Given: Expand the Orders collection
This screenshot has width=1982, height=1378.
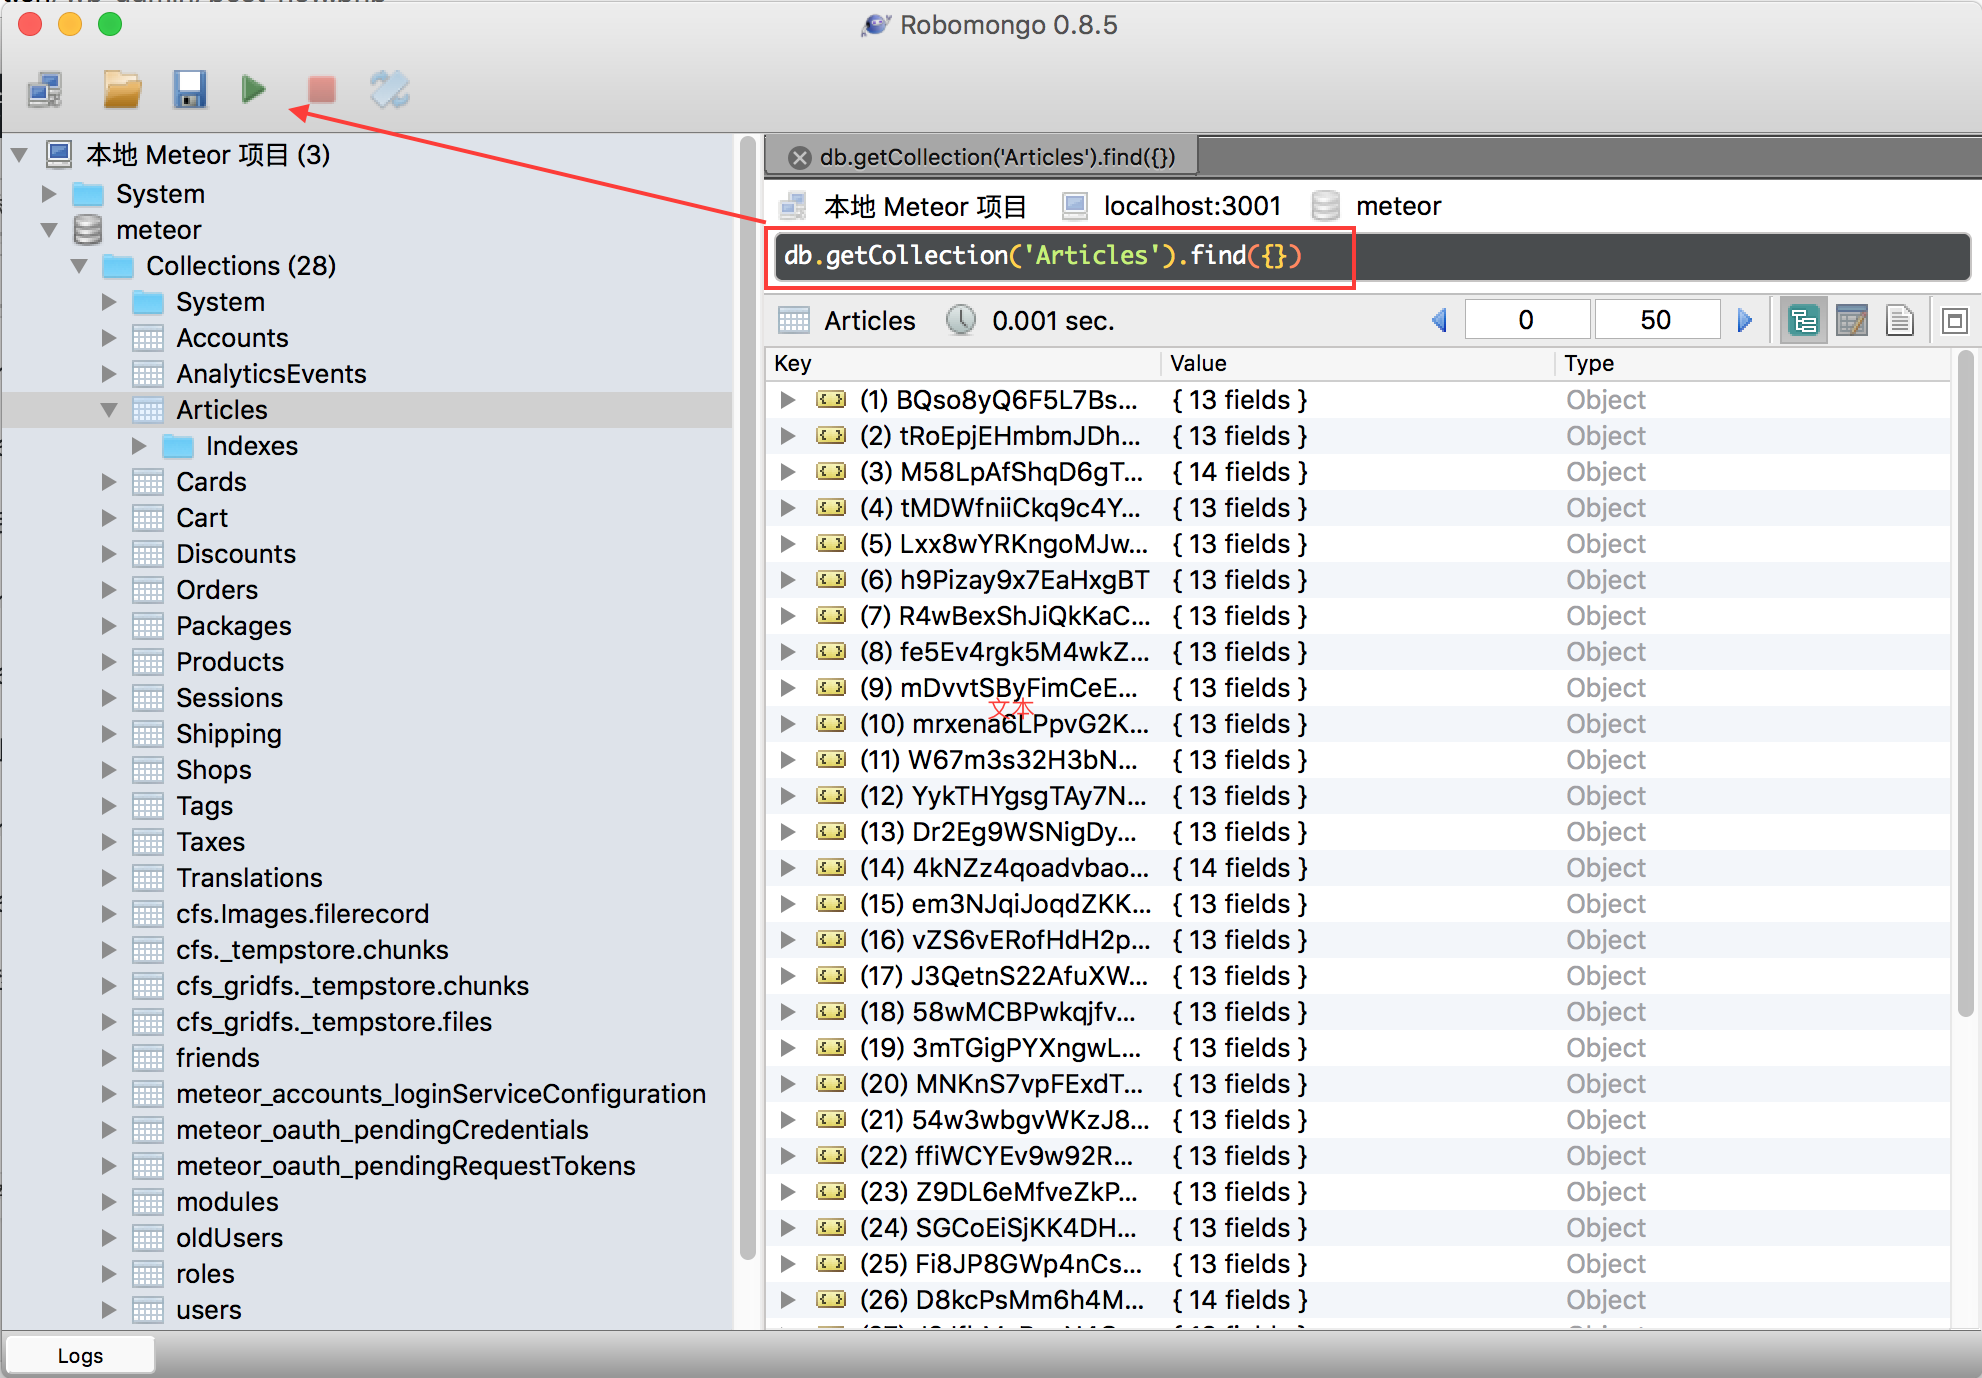Looking at the screenshot, I should [109, 590].
